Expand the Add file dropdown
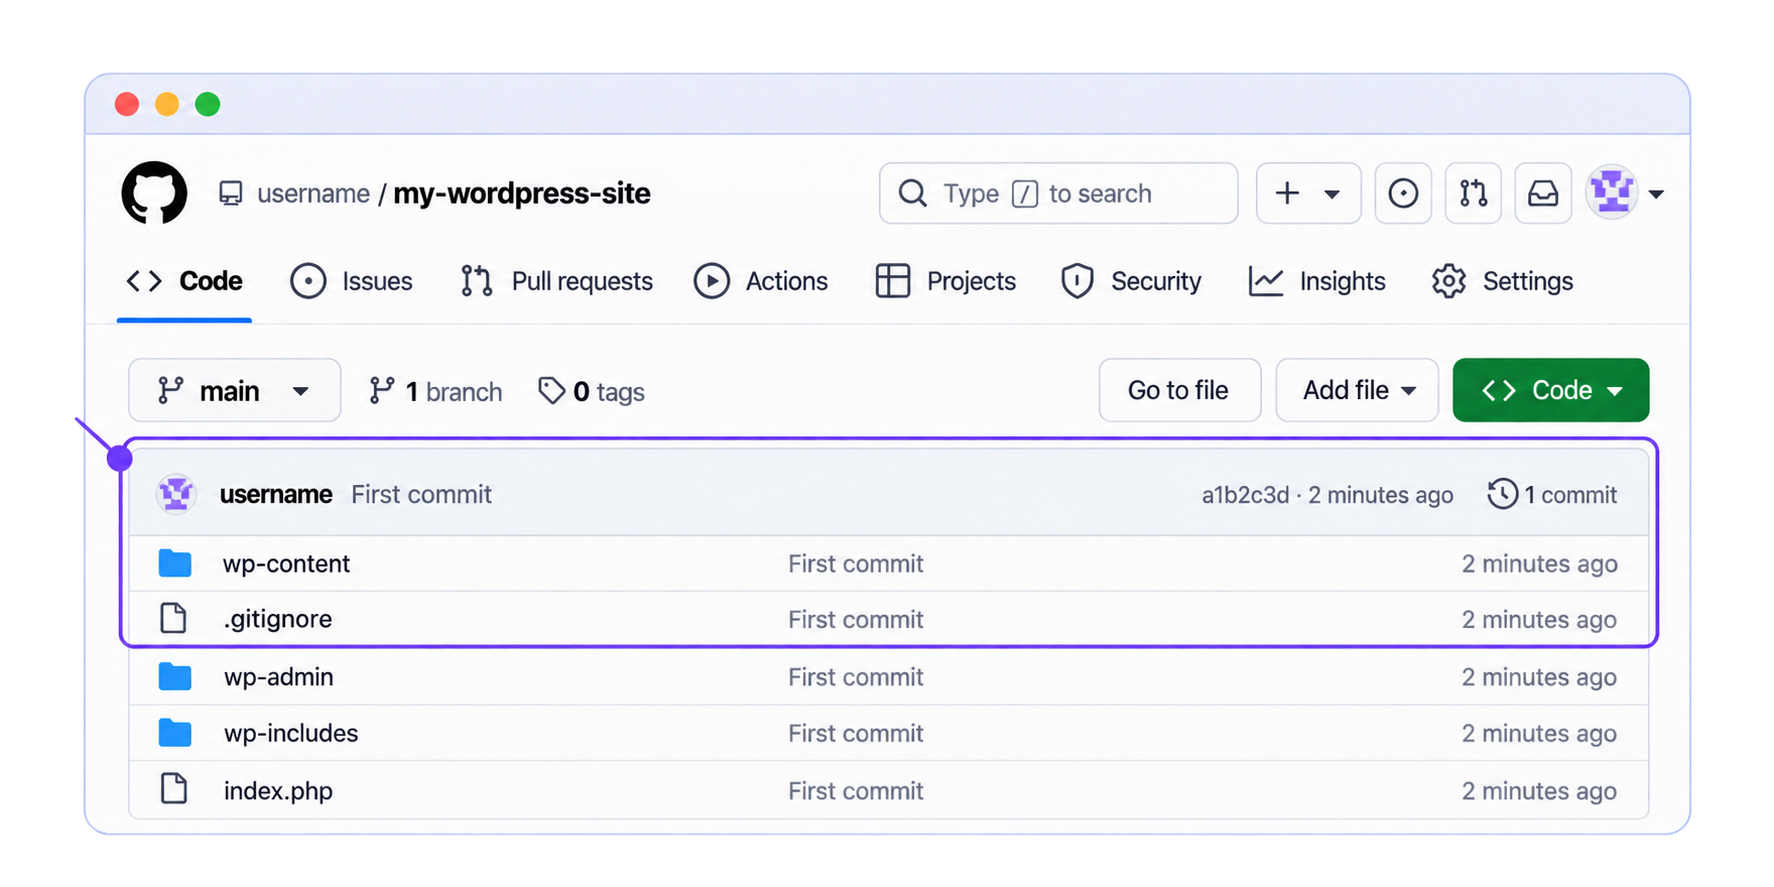This screenshot has height=887, width=1774. pos(1357,390)
